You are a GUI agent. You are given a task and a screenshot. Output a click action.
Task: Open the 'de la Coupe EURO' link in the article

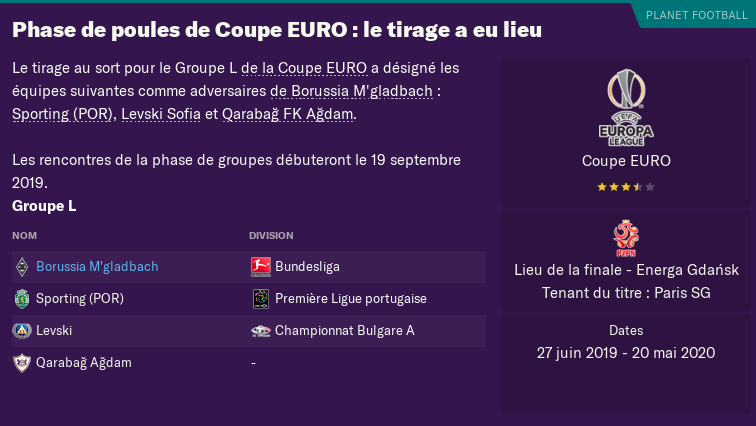point(304,68)
